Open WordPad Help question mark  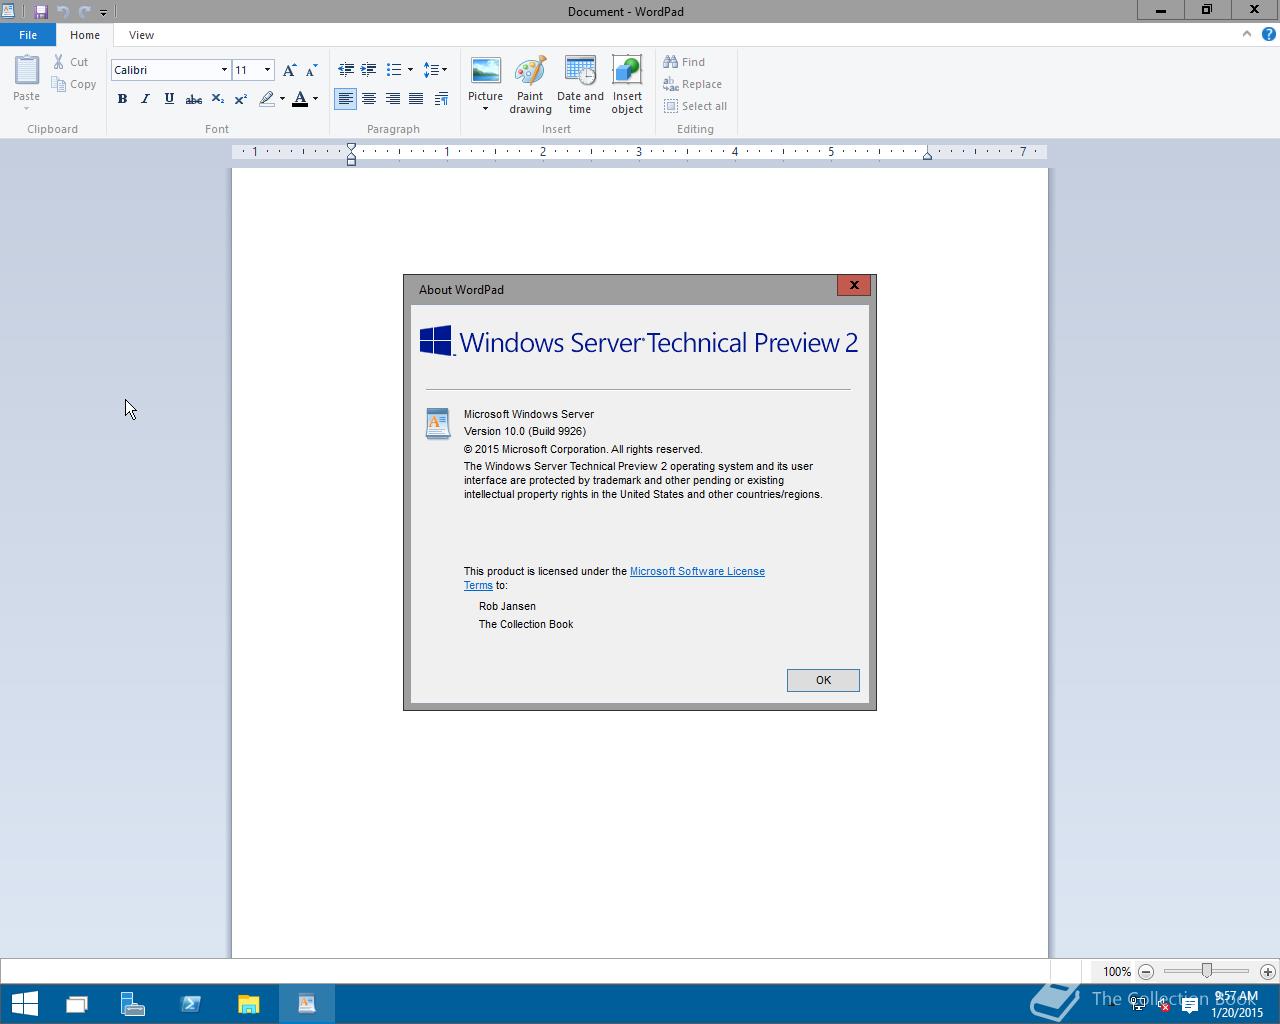[x=1269, y=34]
